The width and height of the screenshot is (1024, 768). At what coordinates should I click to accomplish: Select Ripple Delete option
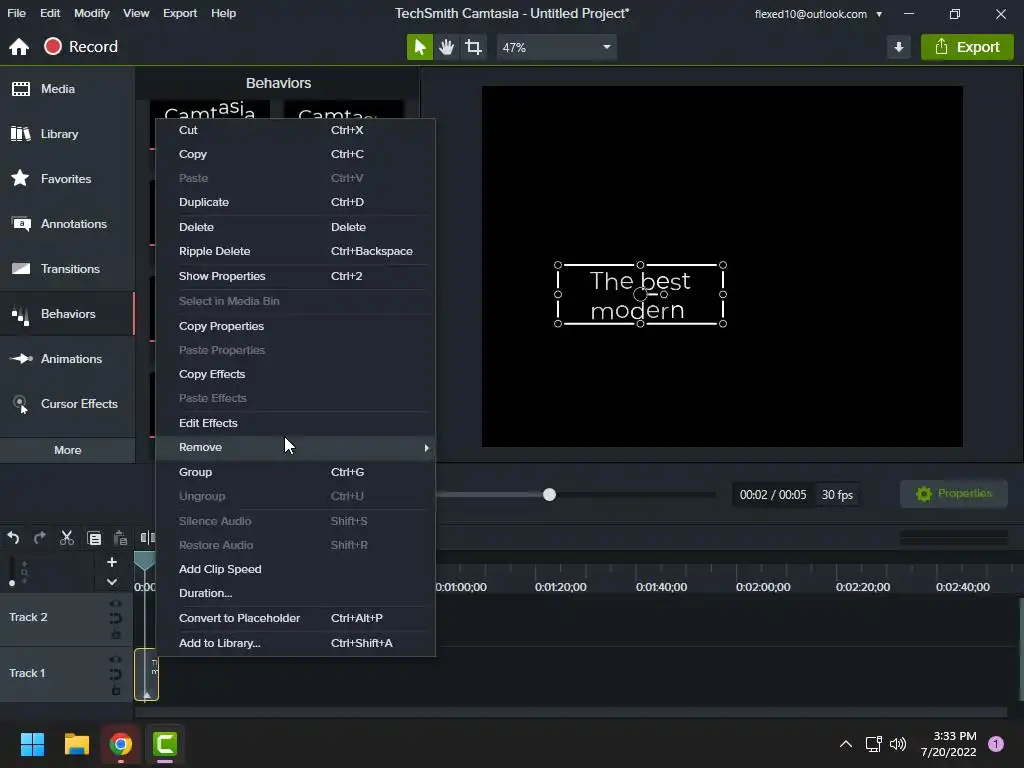[x=295, y=251]
